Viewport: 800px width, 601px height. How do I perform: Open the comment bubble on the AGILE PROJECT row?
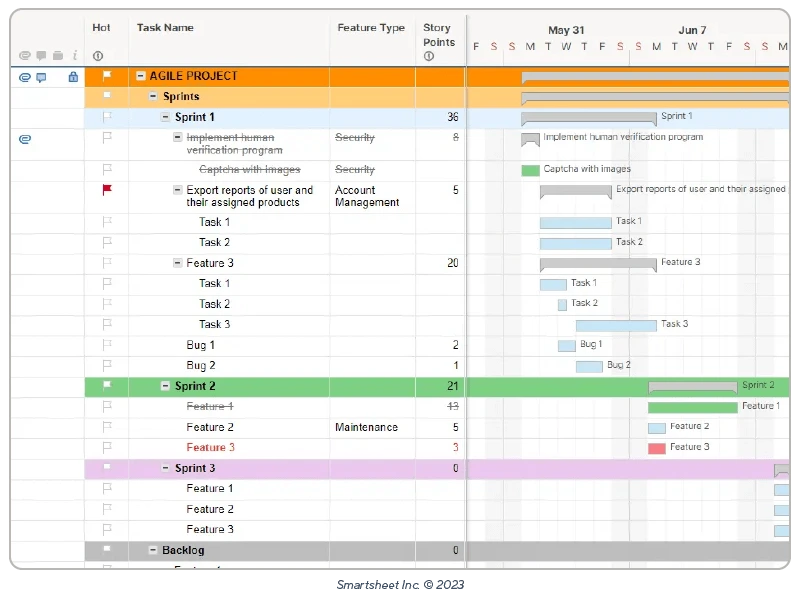41,75
